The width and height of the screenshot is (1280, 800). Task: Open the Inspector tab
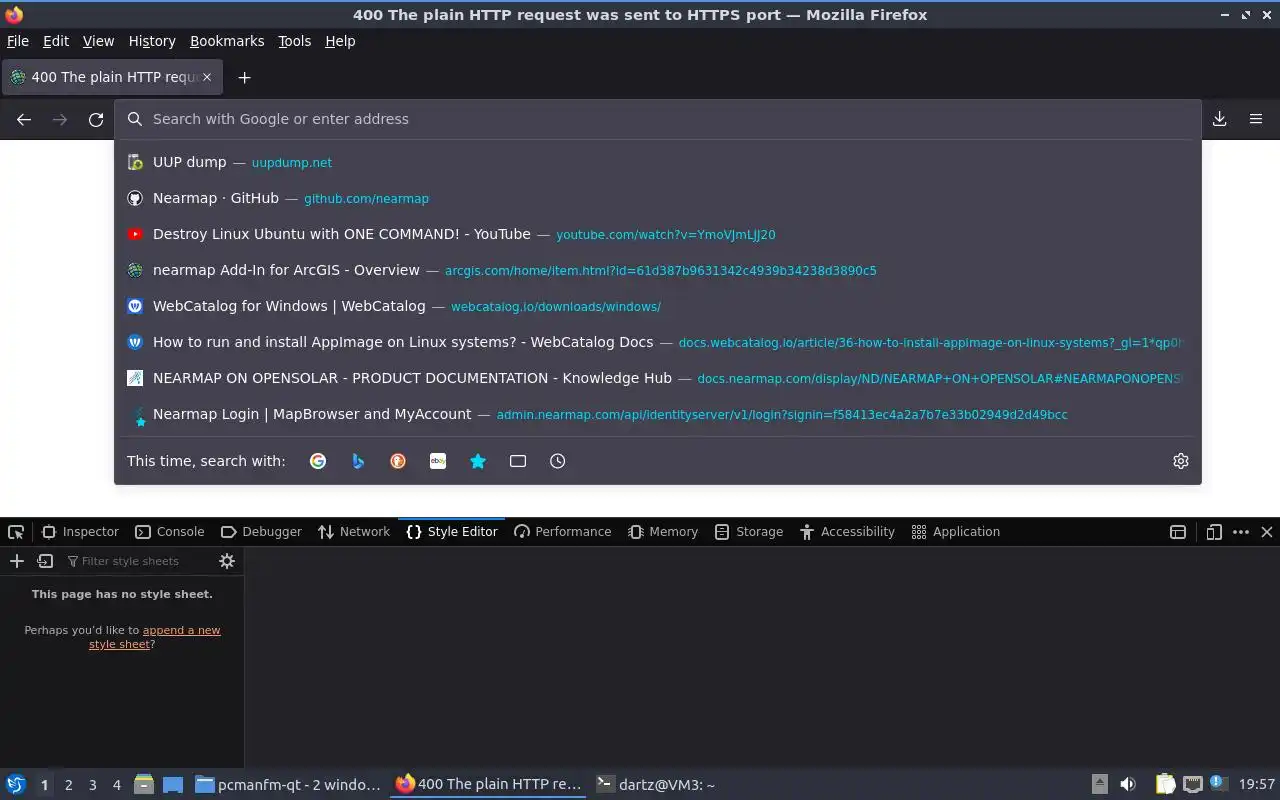[x=80, y=532]
